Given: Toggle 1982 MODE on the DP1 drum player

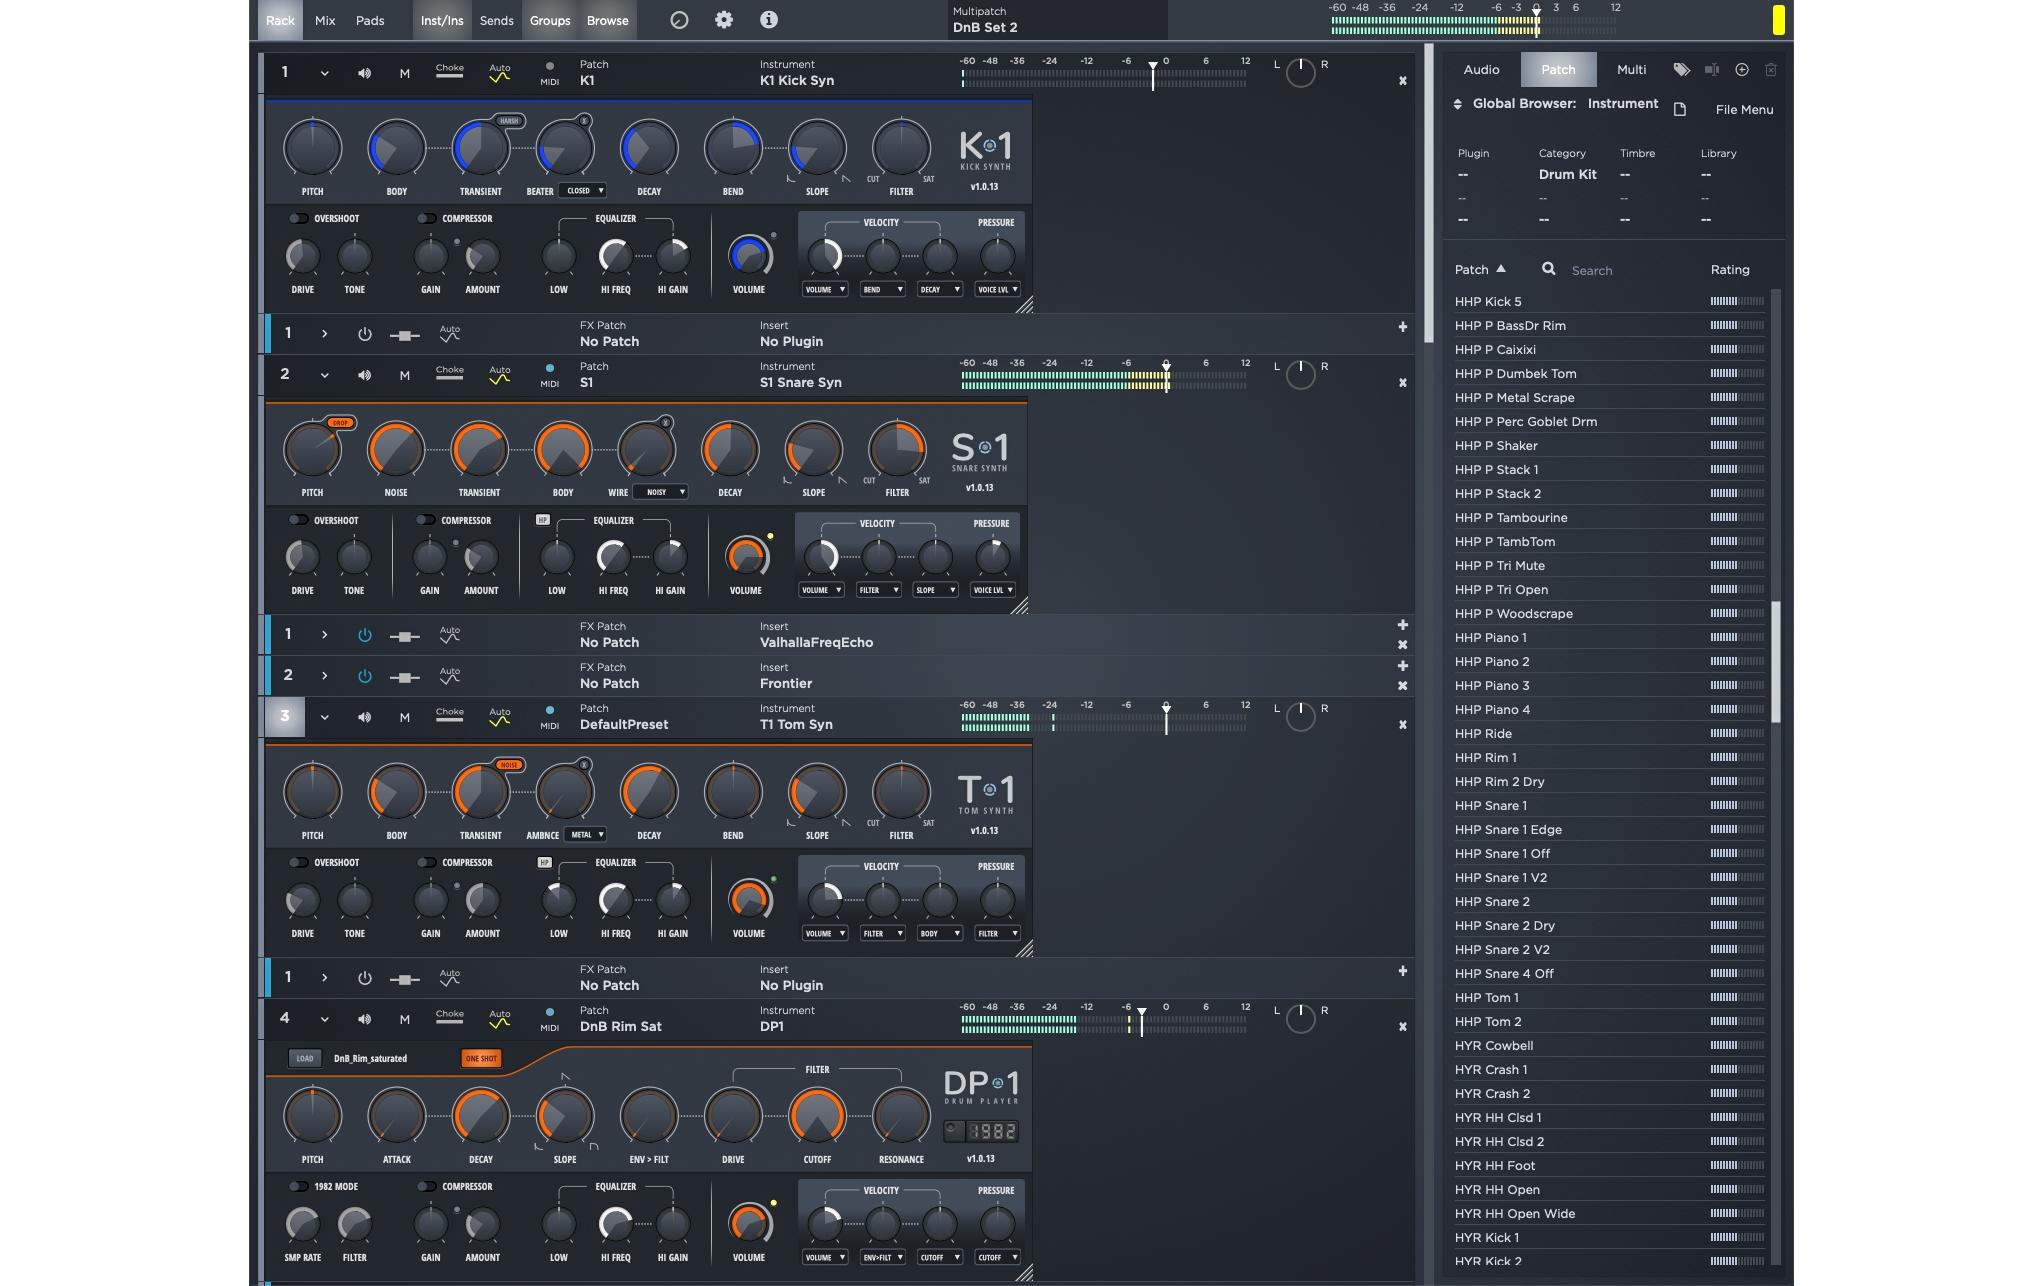Looking at the screenshot, I should [x=298, y=1186].
